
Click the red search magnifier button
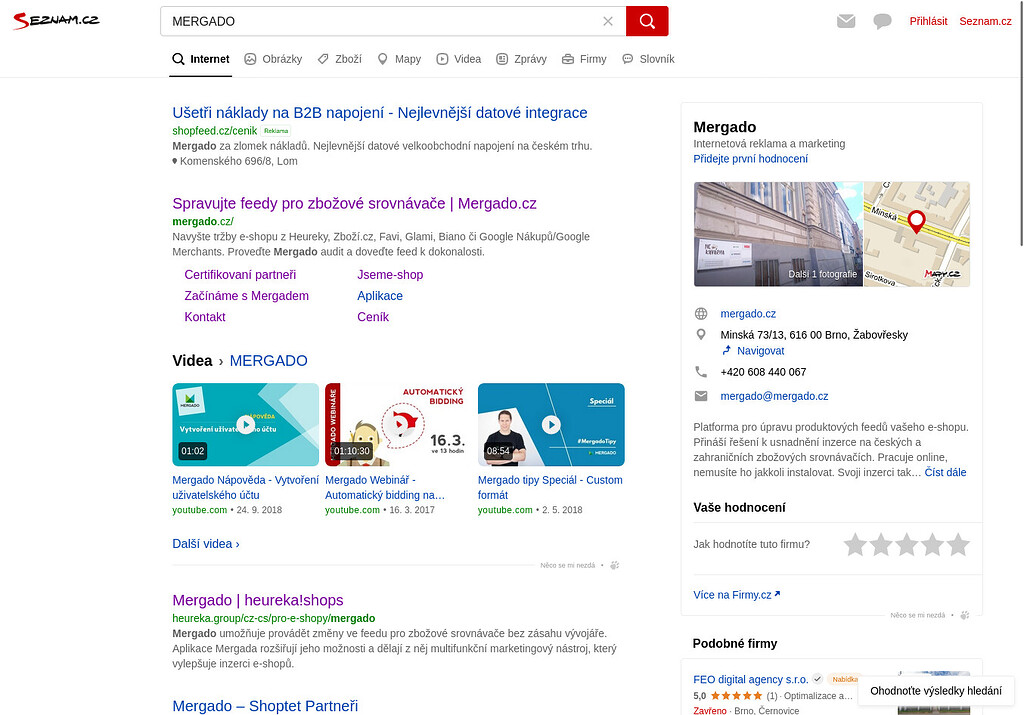[647, 21]
